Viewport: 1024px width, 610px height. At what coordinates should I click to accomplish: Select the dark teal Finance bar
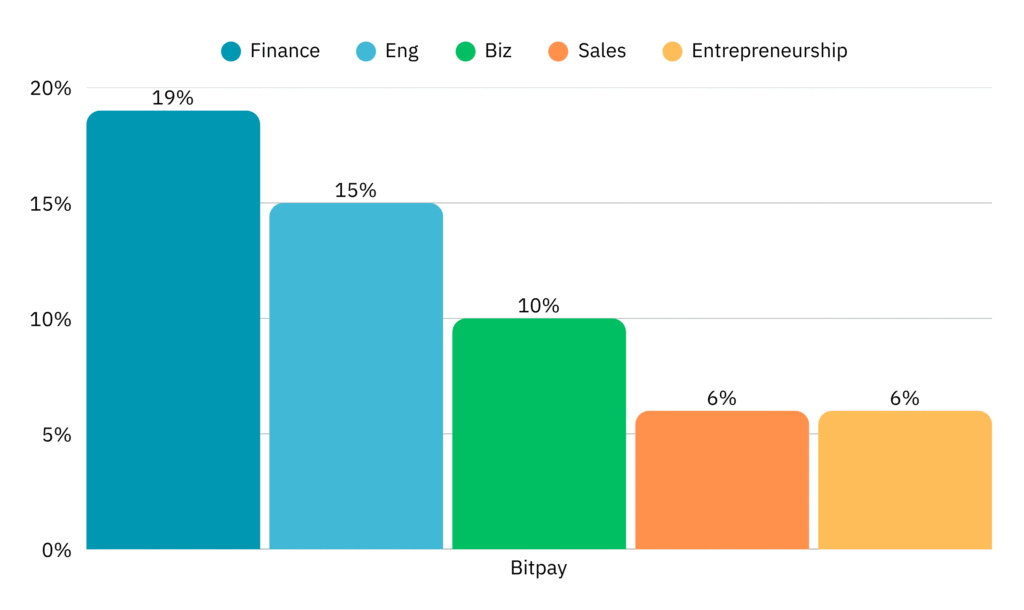point(173,330)
